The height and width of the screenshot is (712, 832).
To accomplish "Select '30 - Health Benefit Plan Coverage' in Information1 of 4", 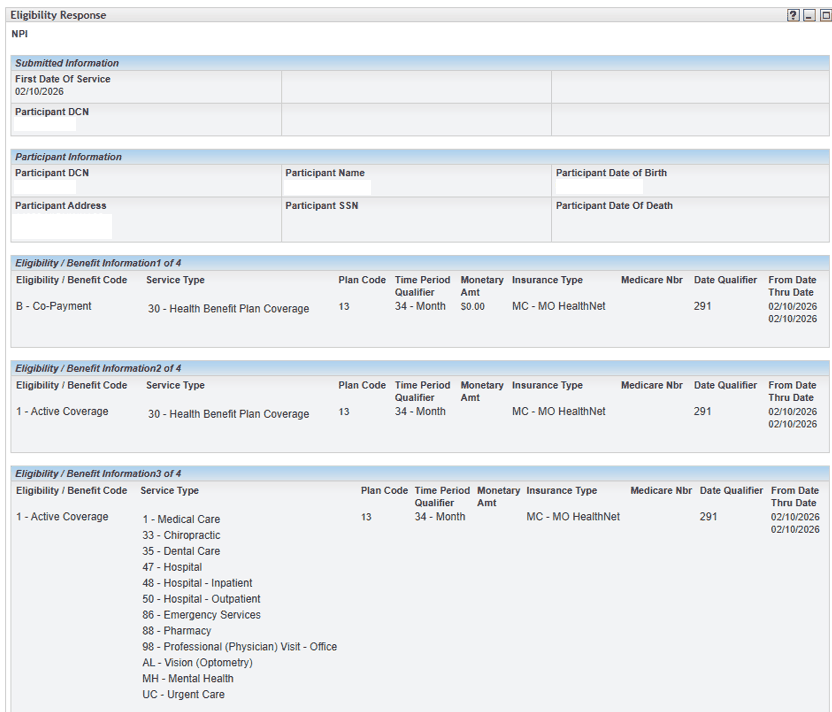I will tap(228, 308).
